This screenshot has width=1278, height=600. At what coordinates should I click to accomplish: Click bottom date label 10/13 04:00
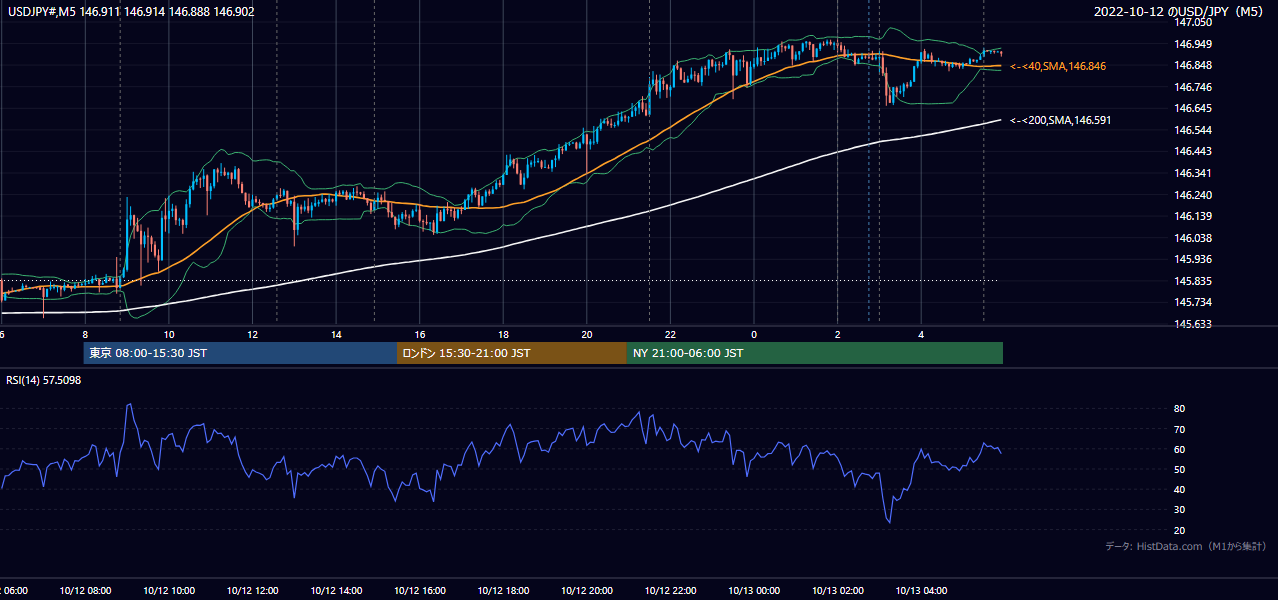(x=921, y=591)
